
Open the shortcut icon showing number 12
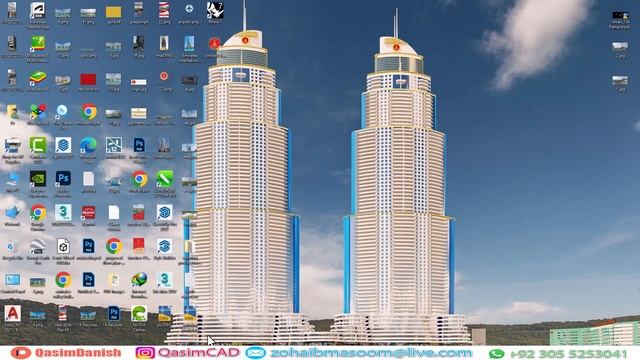click(113, 146)
